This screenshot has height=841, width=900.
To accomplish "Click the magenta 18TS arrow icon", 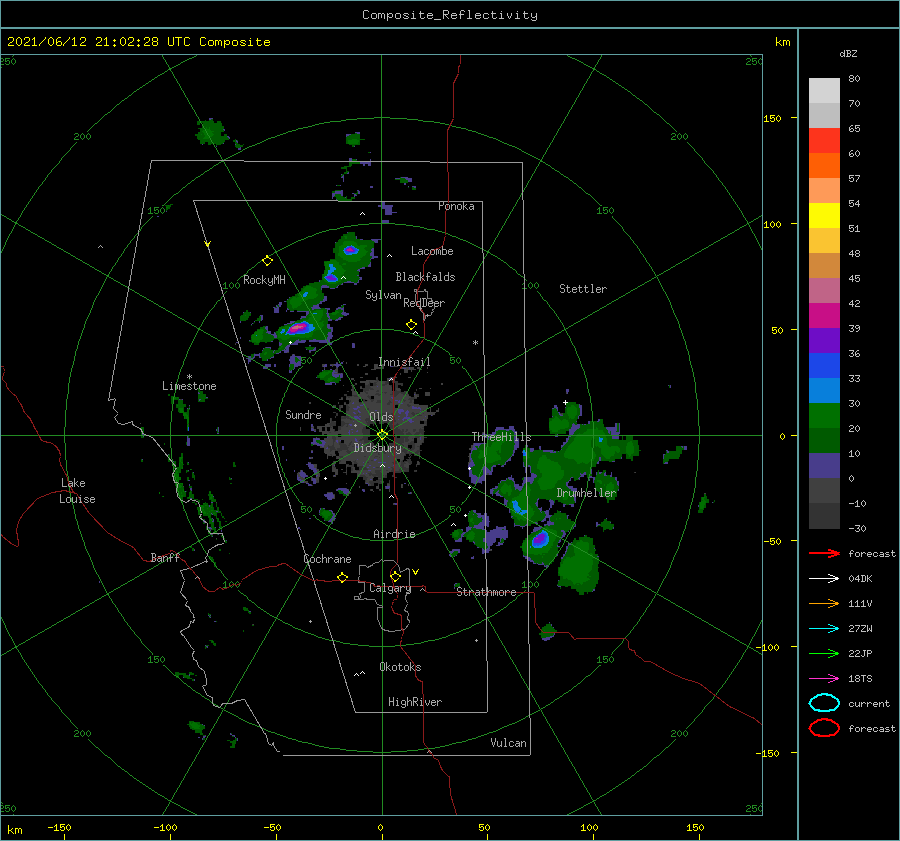I will pyautogui.click(x=824, y=679).
